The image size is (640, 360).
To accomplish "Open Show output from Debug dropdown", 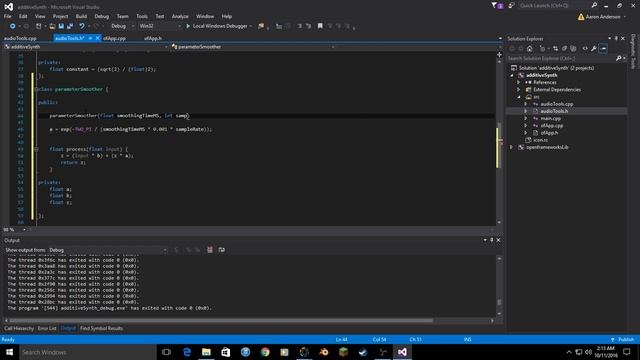I will 107,250.
